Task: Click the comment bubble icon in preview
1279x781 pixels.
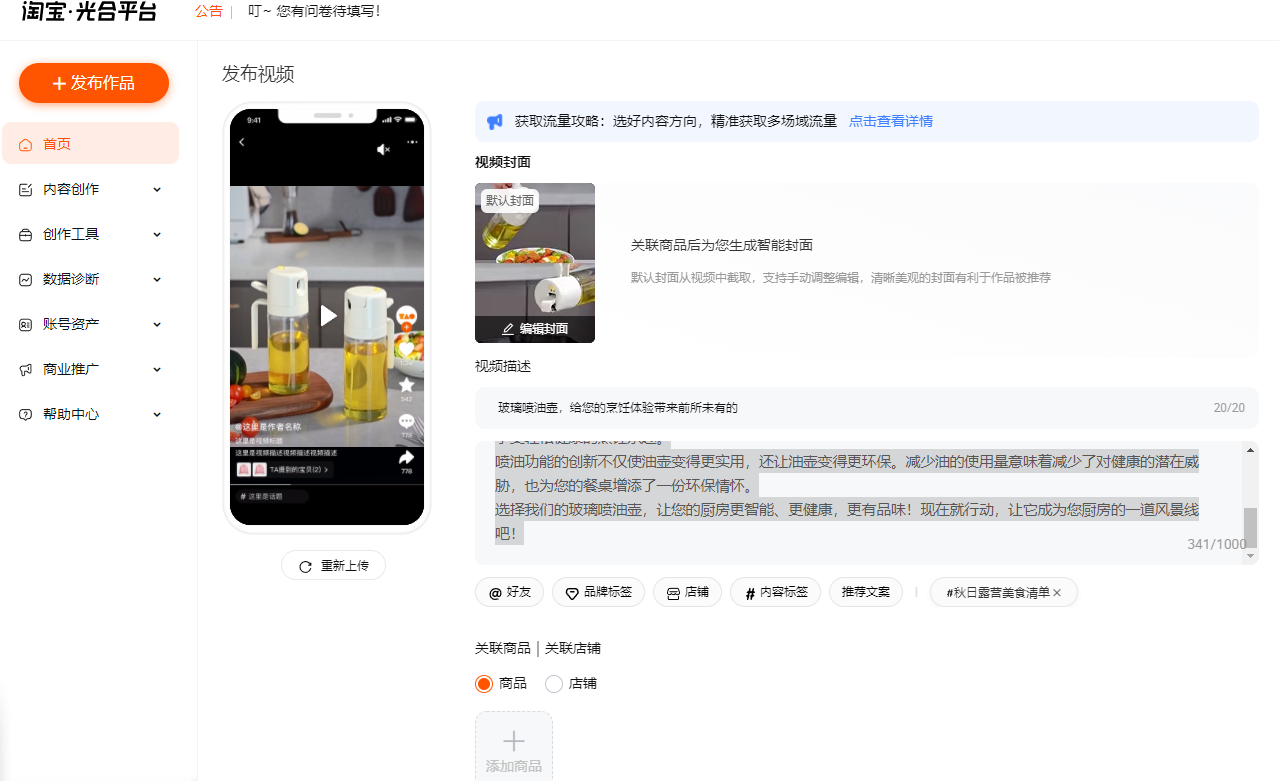Action: [x=406, y=421]
